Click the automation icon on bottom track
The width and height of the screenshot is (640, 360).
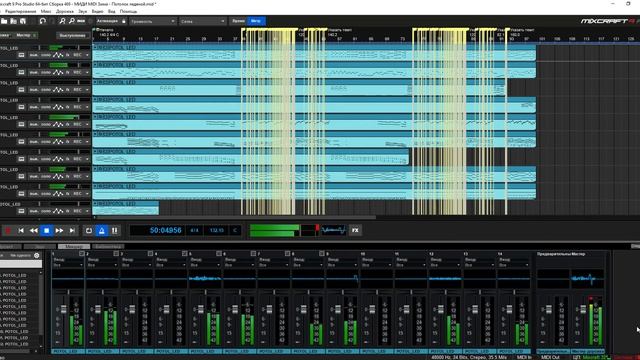tap(58, 211)
